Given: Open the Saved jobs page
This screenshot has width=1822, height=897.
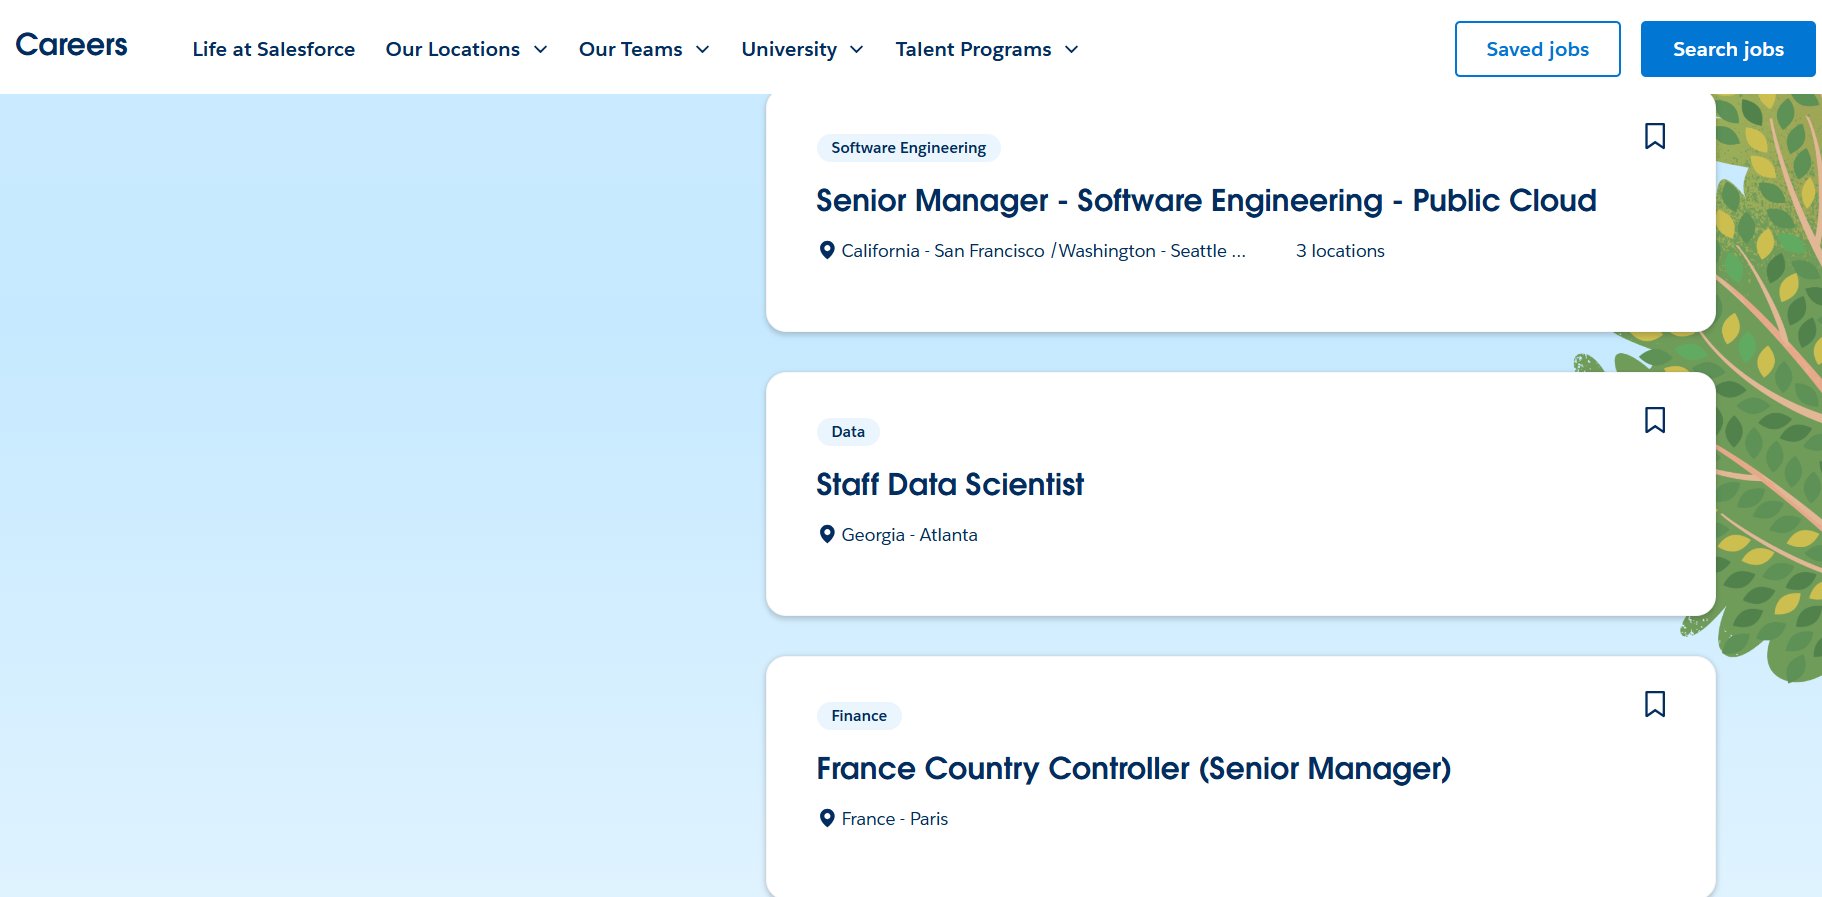Looking at the screenshot, I should tap(1537, 49).
